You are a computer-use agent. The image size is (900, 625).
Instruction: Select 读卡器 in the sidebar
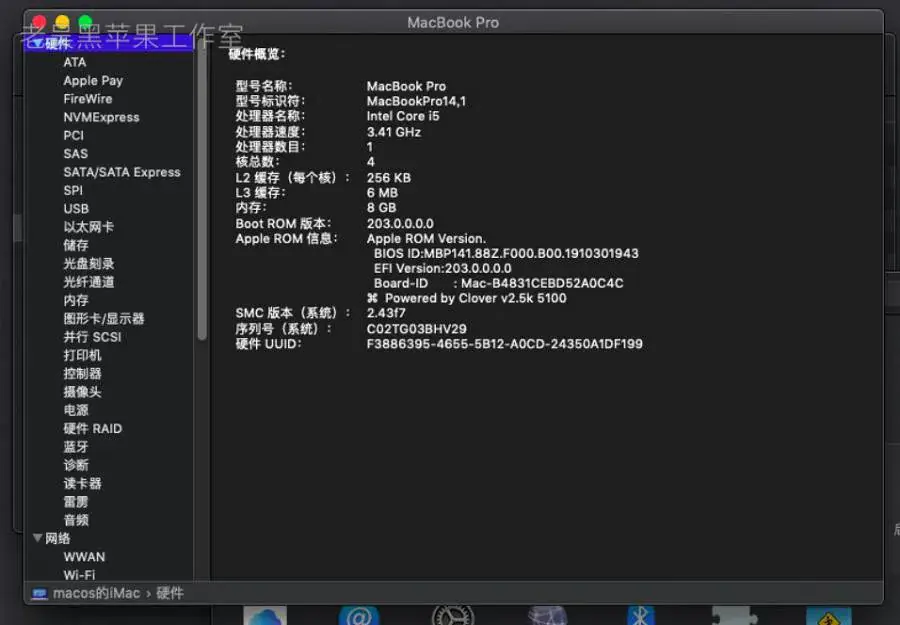[82, 483]
